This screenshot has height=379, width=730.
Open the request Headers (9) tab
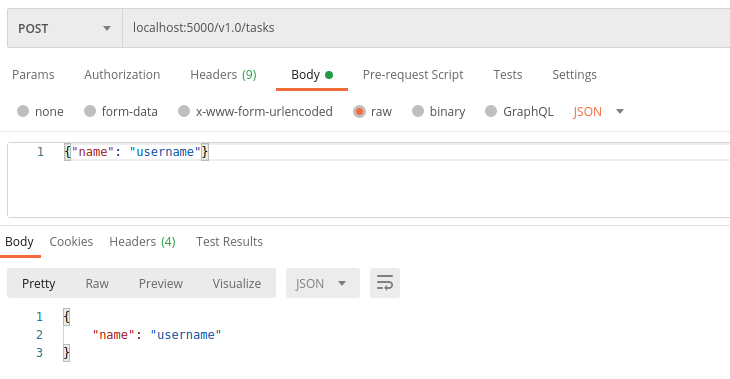click(x=223, y=74)
